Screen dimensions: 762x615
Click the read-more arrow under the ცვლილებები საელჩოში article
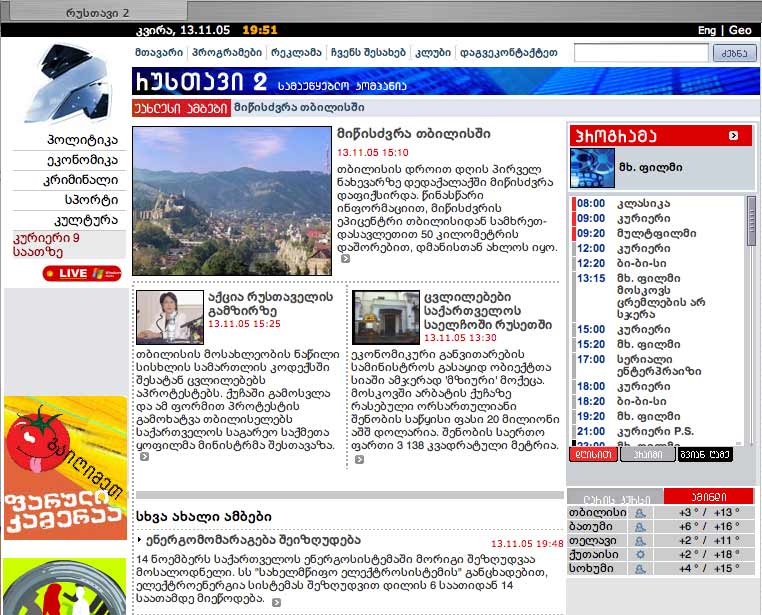coord(359,460)
